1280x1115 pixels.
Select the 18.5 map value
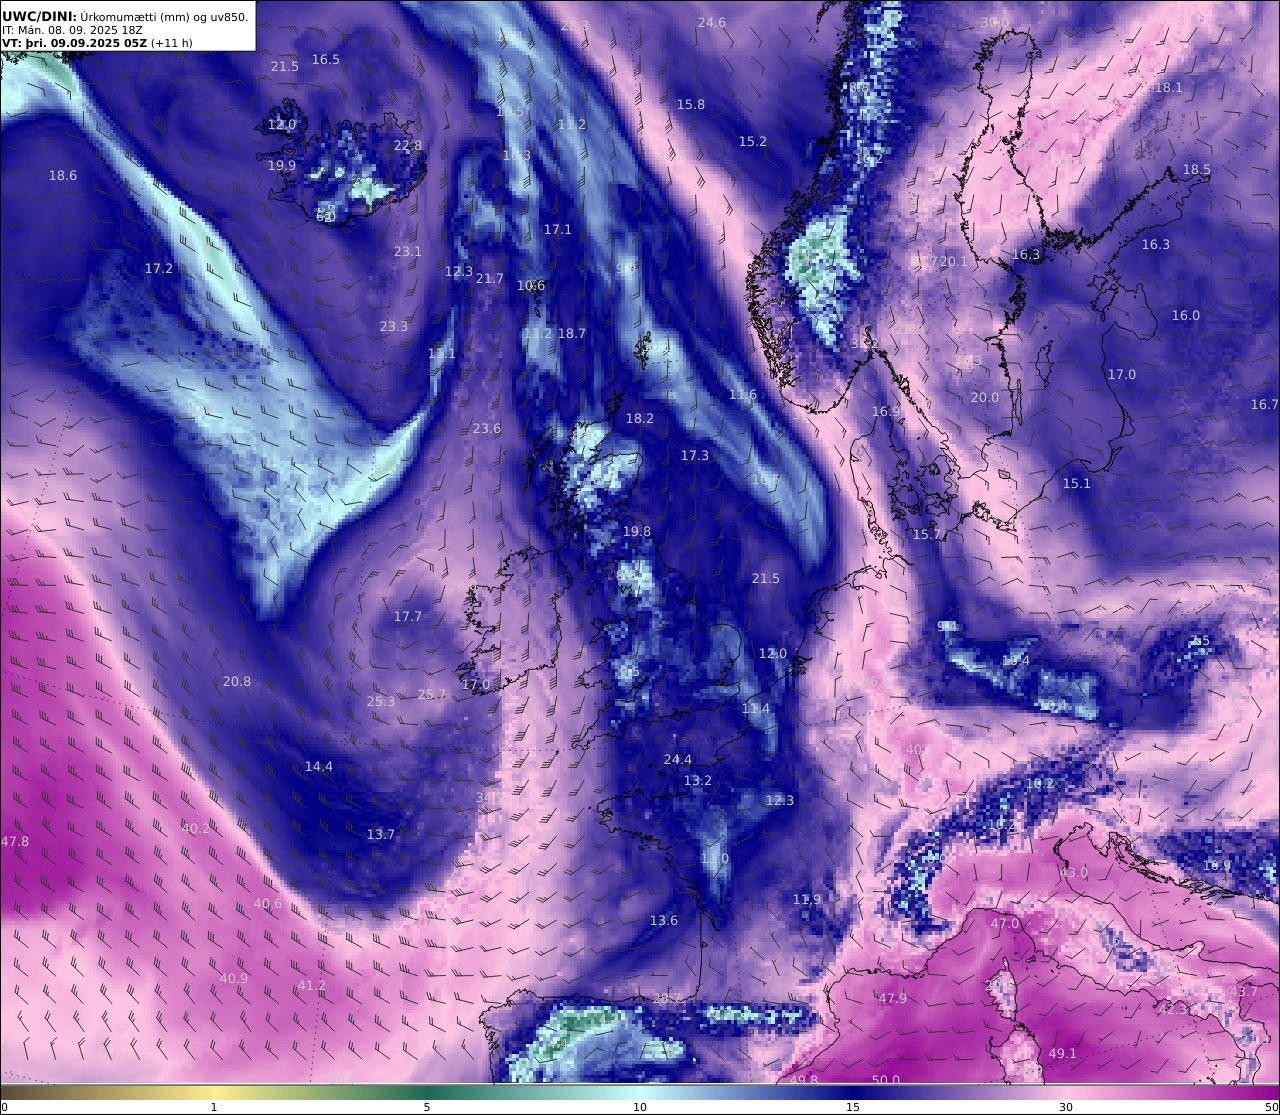pyautogui.click(x=1197, y=169)
